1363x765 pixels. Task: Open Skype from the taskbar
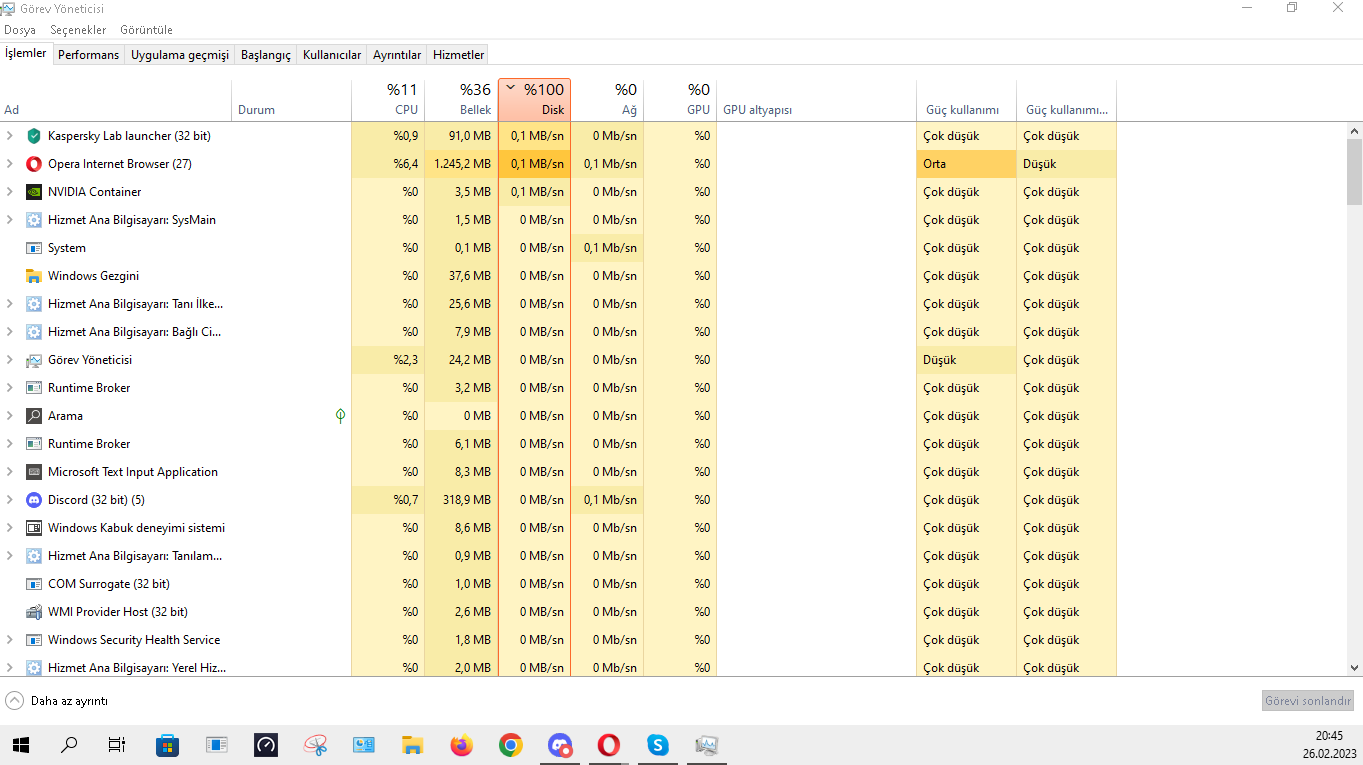click(657, 745)
